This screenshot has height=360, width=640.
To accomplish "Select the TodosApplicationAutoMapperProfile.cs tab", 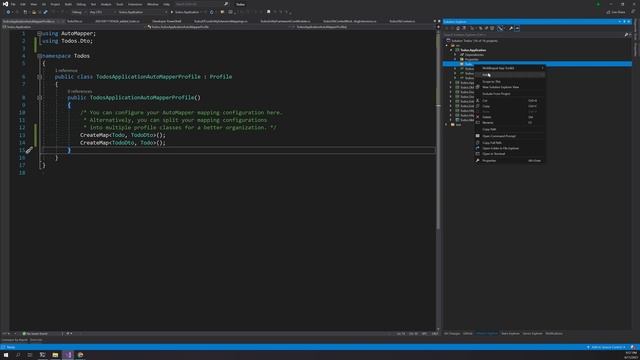I will (x=29, y=21).
